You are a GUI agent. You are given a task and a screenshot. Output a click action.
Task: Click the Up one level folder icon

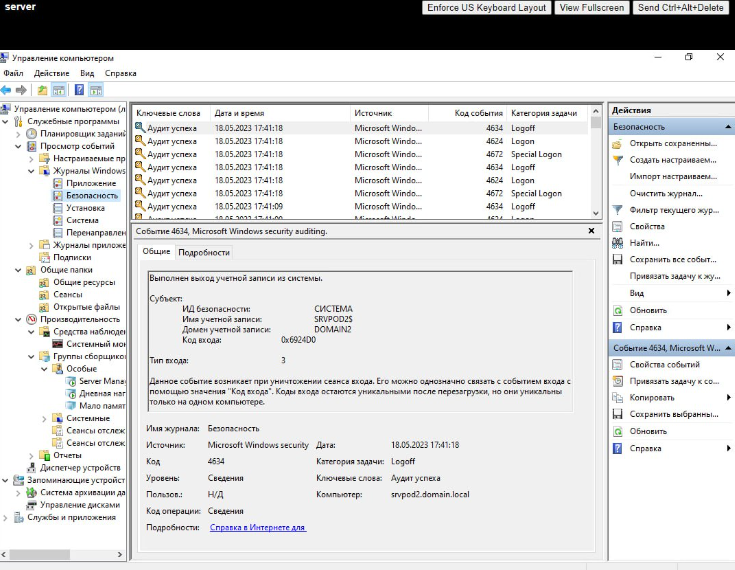click(42, 90)
